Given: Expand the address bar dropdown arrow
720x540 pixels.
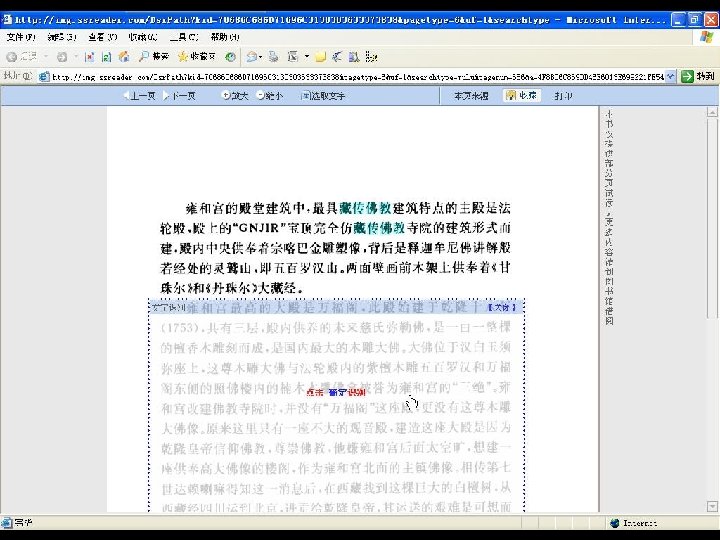Looking at the screenshot, I should (x=670, y=77).
